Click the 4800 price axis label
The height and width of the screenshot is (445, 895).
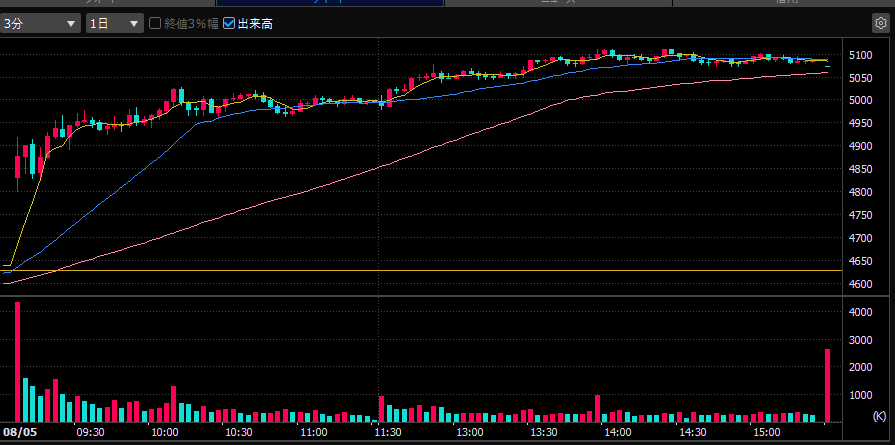coord(860,192)
